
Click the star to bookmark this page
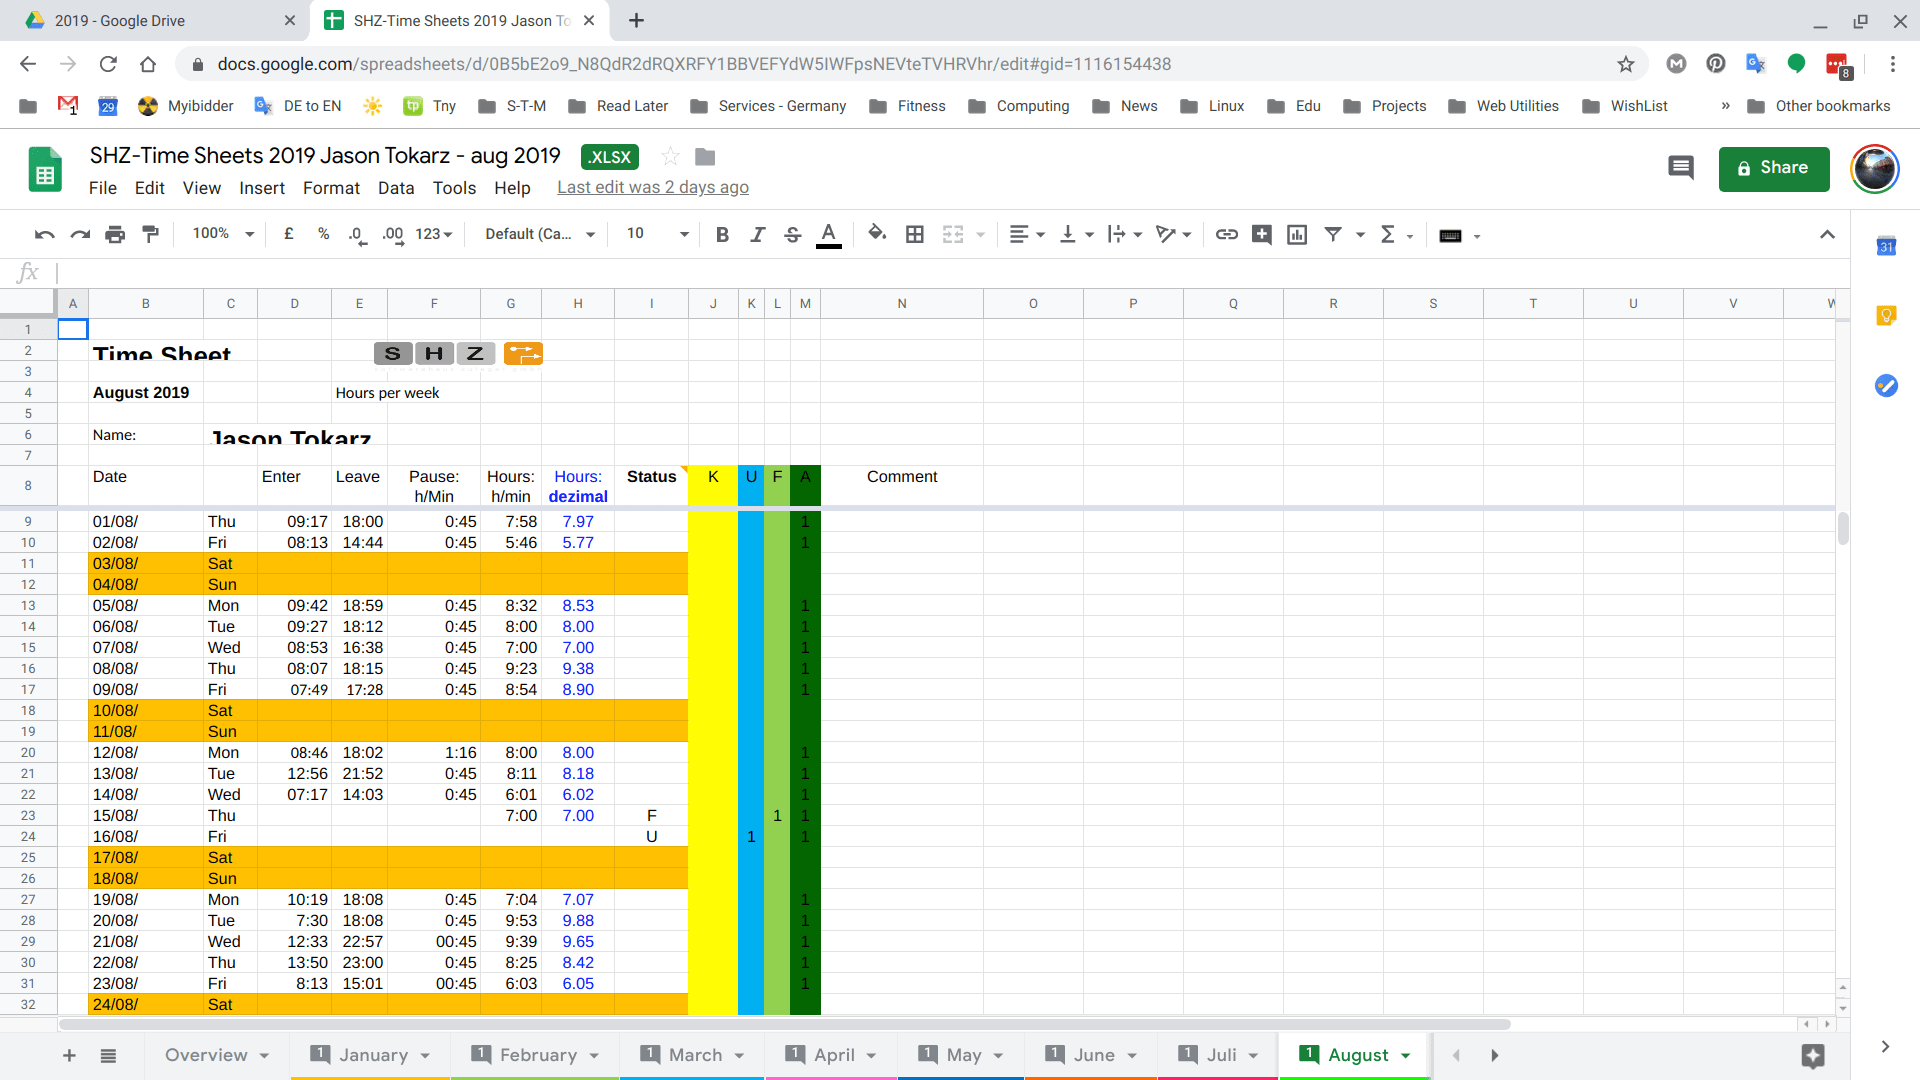[x=1626, y=64]
